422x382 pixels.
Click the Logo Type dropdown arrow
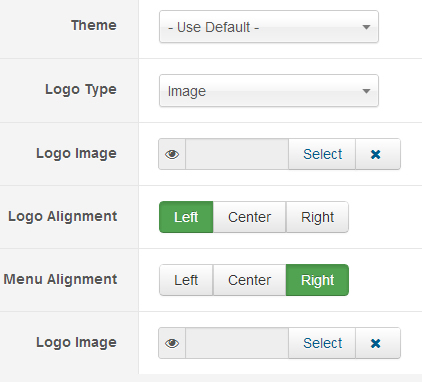[366, 91]
